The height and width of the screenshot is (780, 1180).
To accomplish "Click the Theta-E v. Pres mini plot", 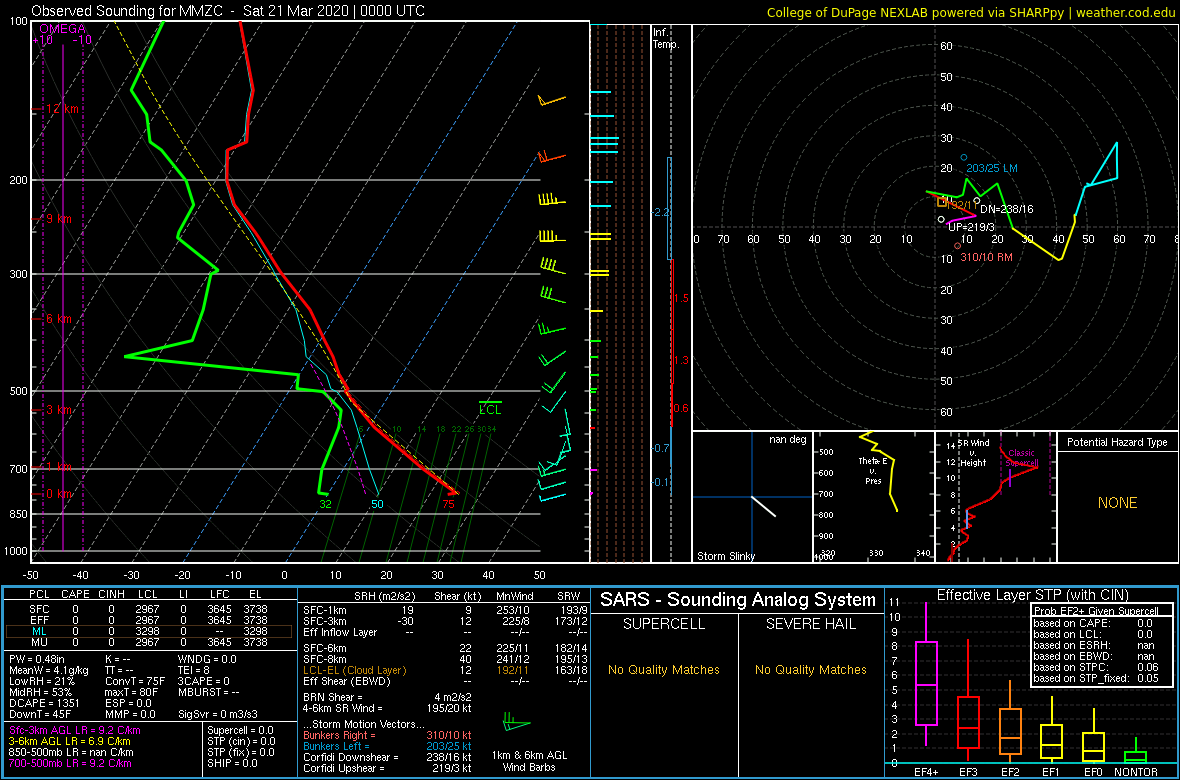I will (x=873, y=497).
